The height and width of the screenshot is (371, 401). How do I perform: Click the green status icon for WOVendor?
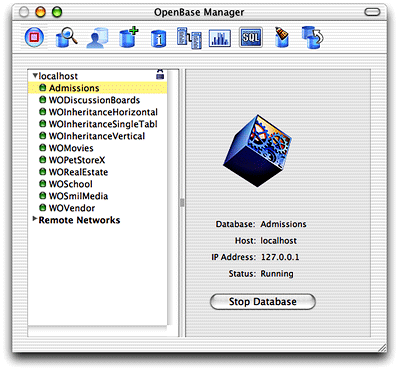click(x=42, y=208)
